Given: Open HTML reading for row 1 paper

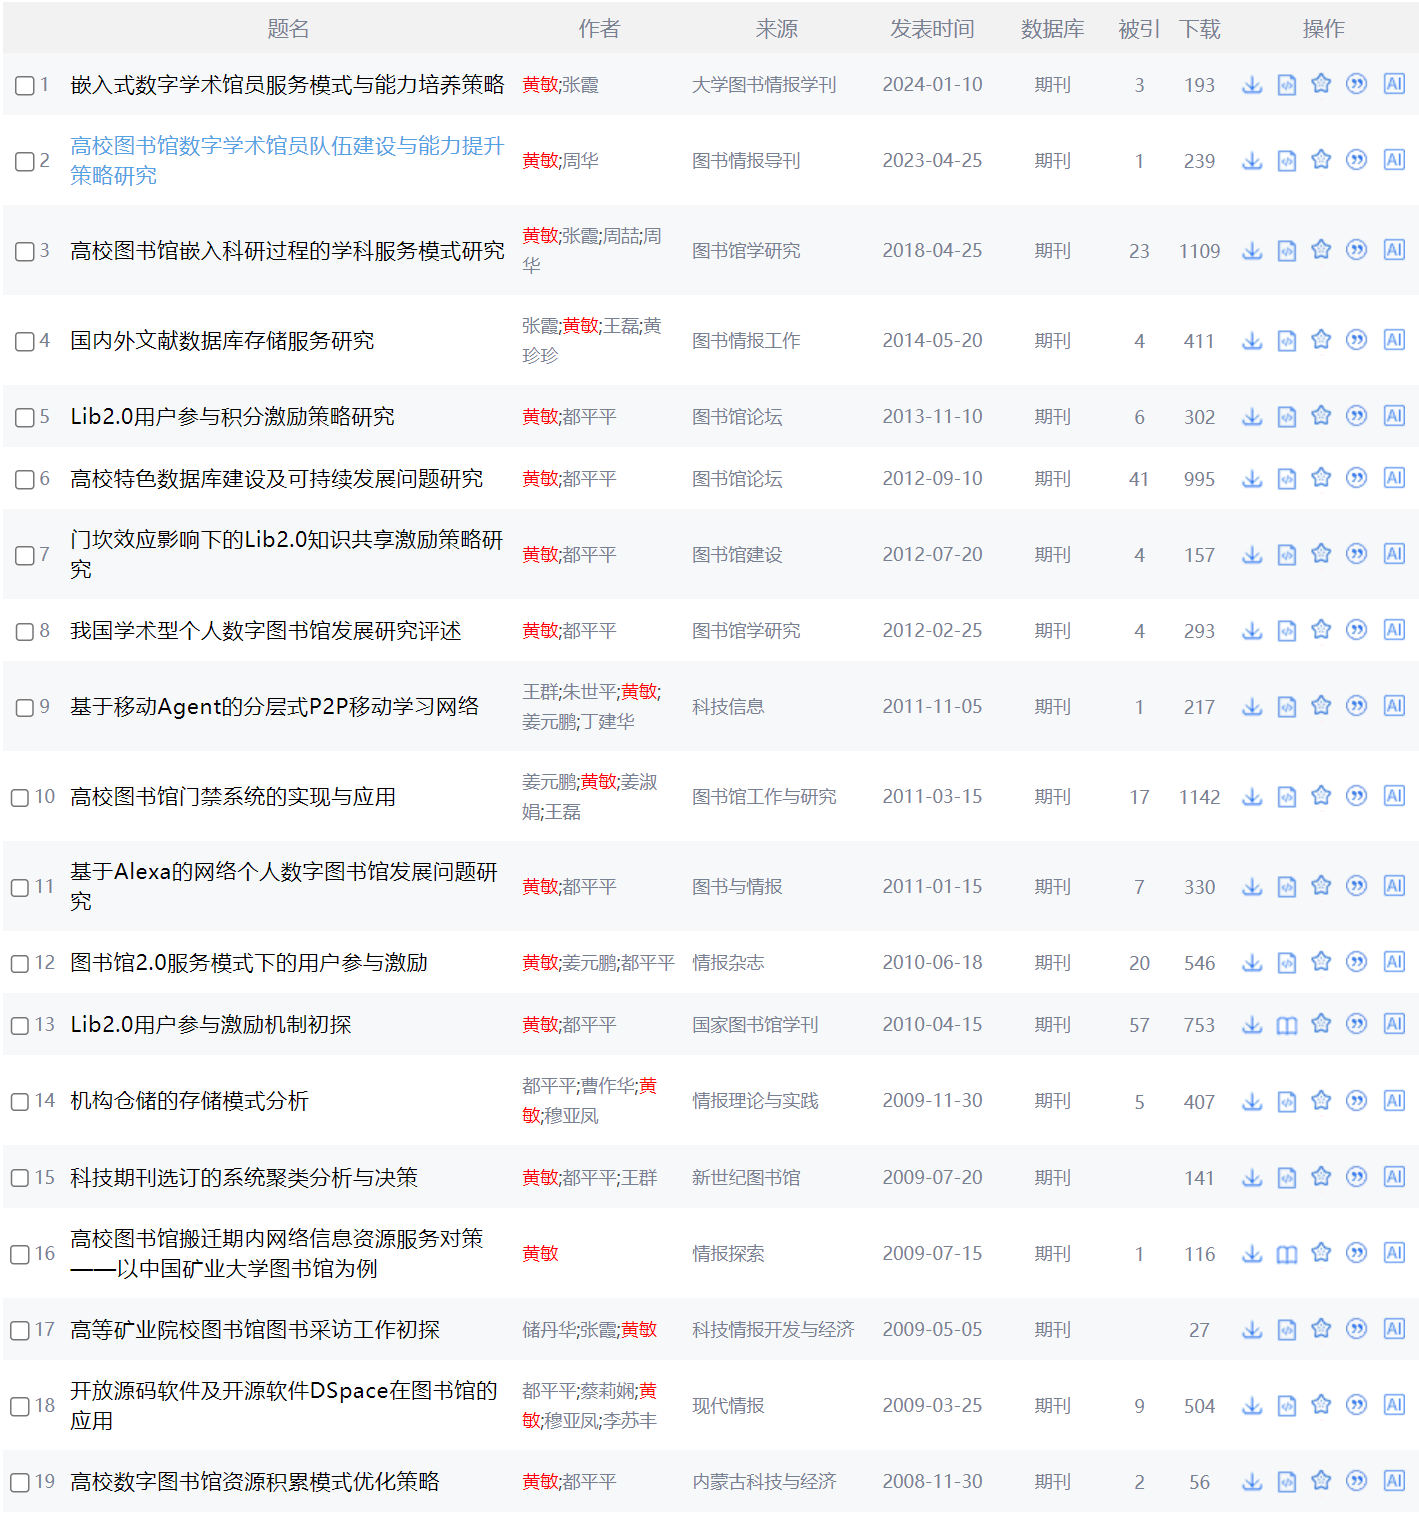Looking at the screenshot, I should pyautogui.click(x=1287, y=85).
